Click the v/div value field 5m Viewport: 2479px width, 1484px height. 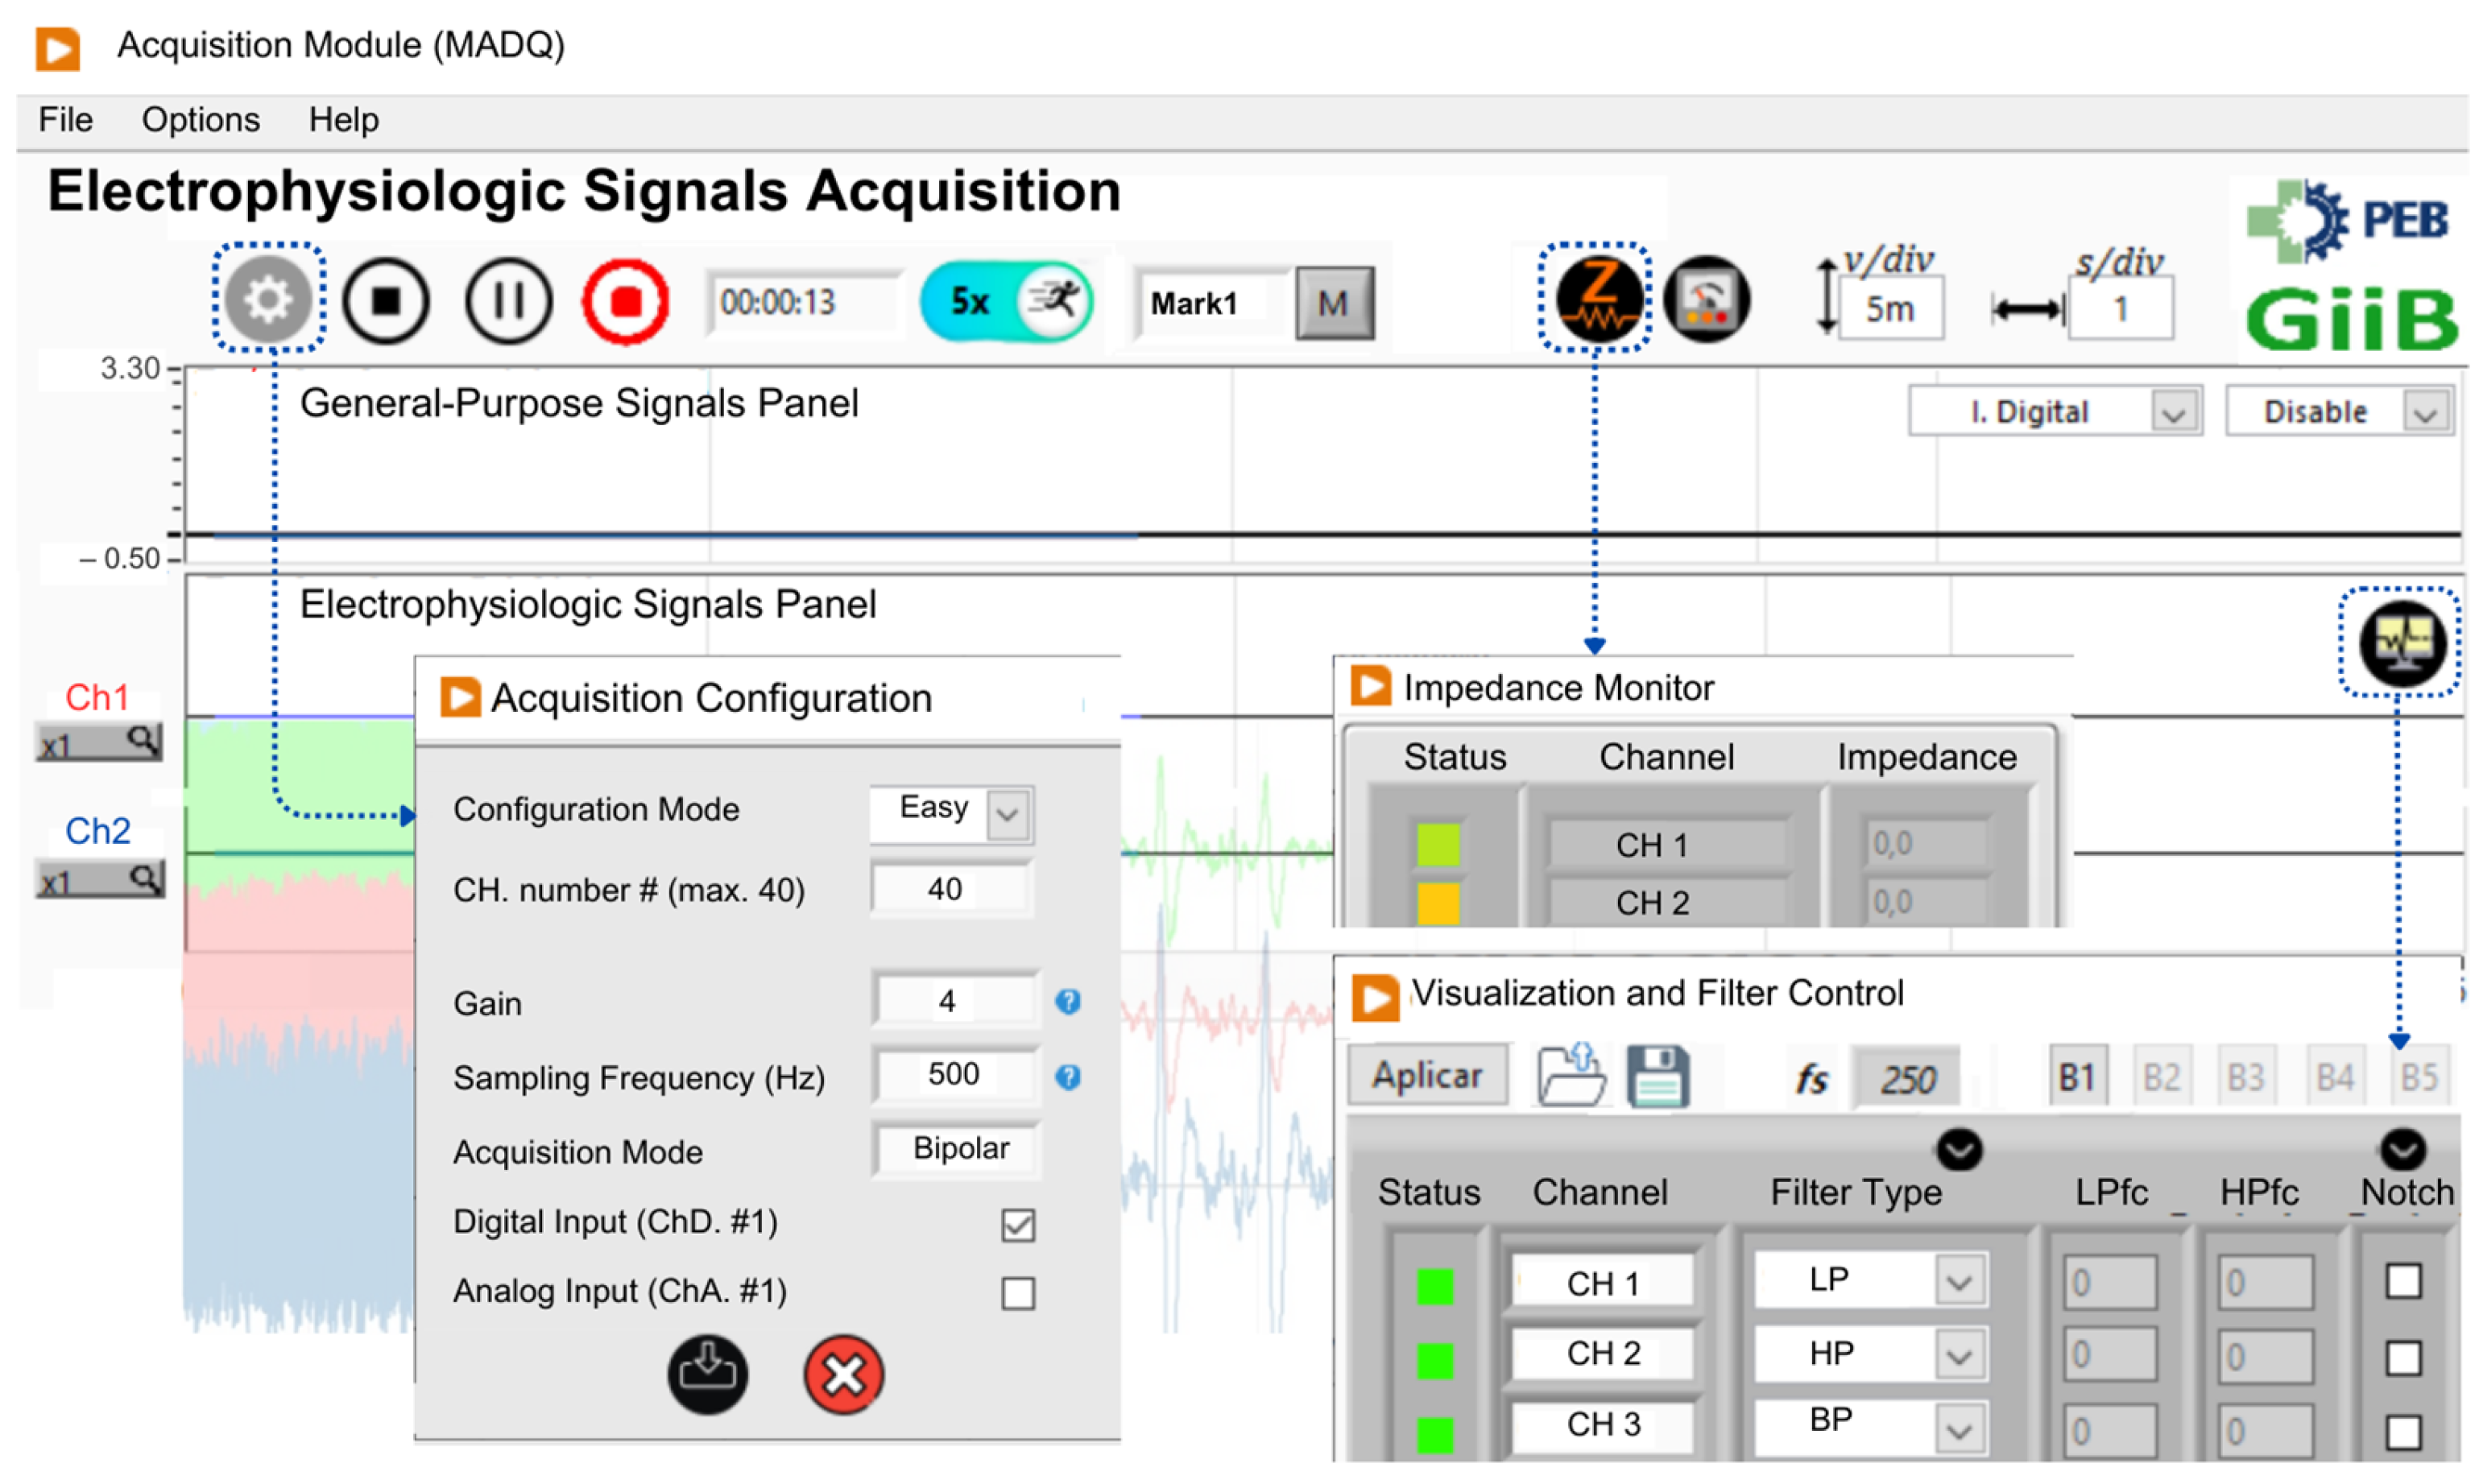1890,309
